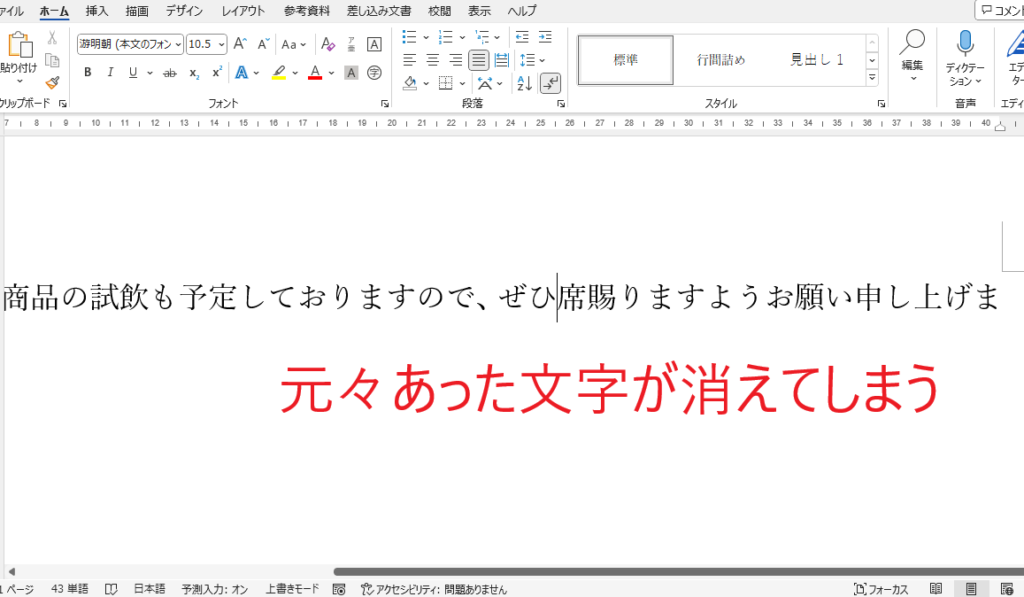Open the font size dropdown
This screenshot has height=597, width=1024.
pos(221,44)
